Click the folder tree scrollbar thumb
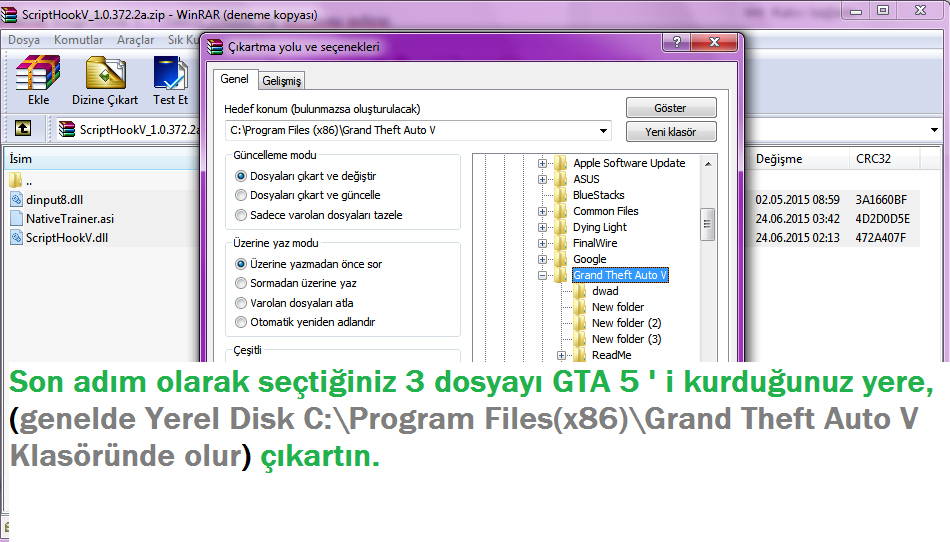Viewport: 950px width, 542px height. [x=707, y=224]
